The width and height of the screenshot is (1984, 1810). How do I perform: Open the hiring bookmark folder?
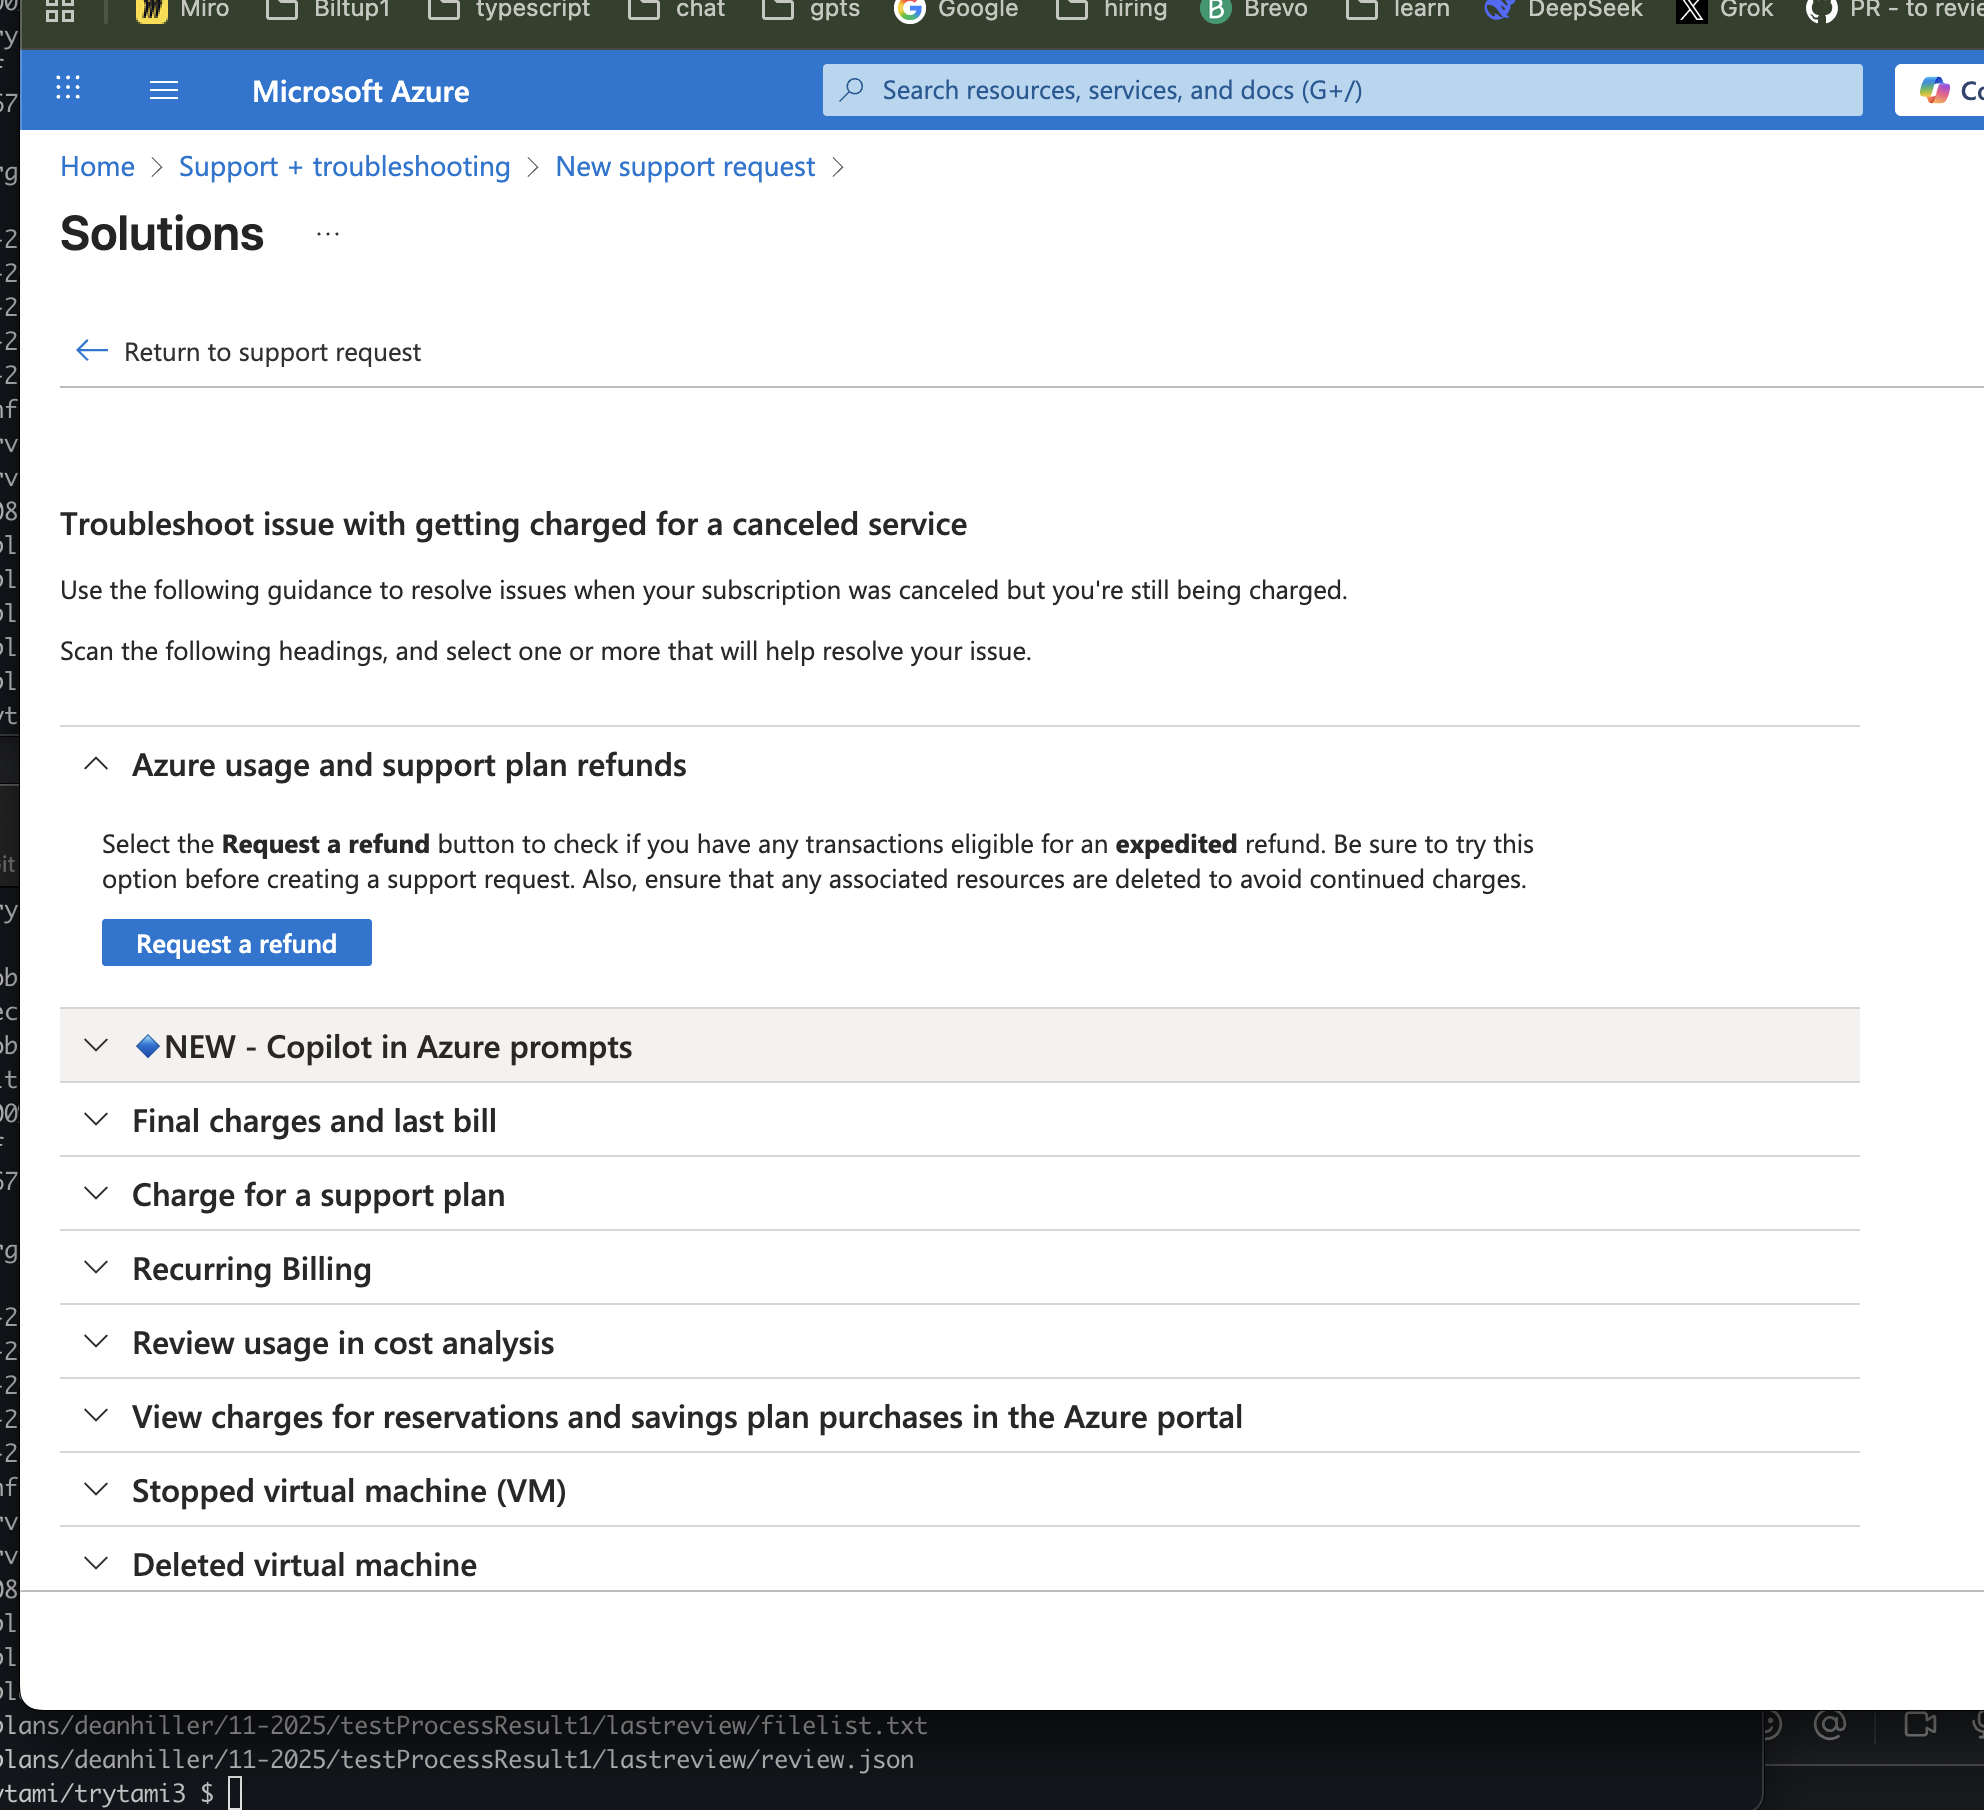click(x=1112, y=10)
